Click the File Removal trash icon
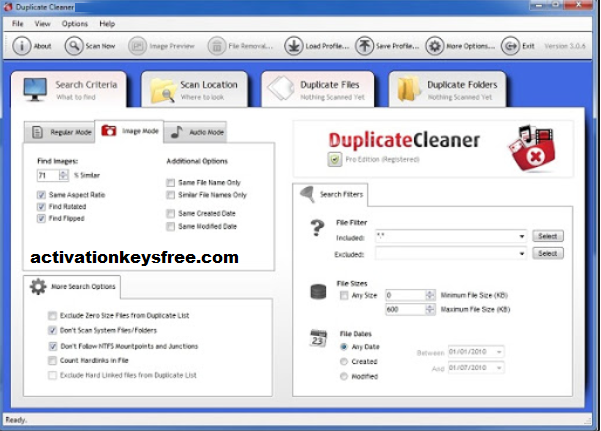 (217, 46)
